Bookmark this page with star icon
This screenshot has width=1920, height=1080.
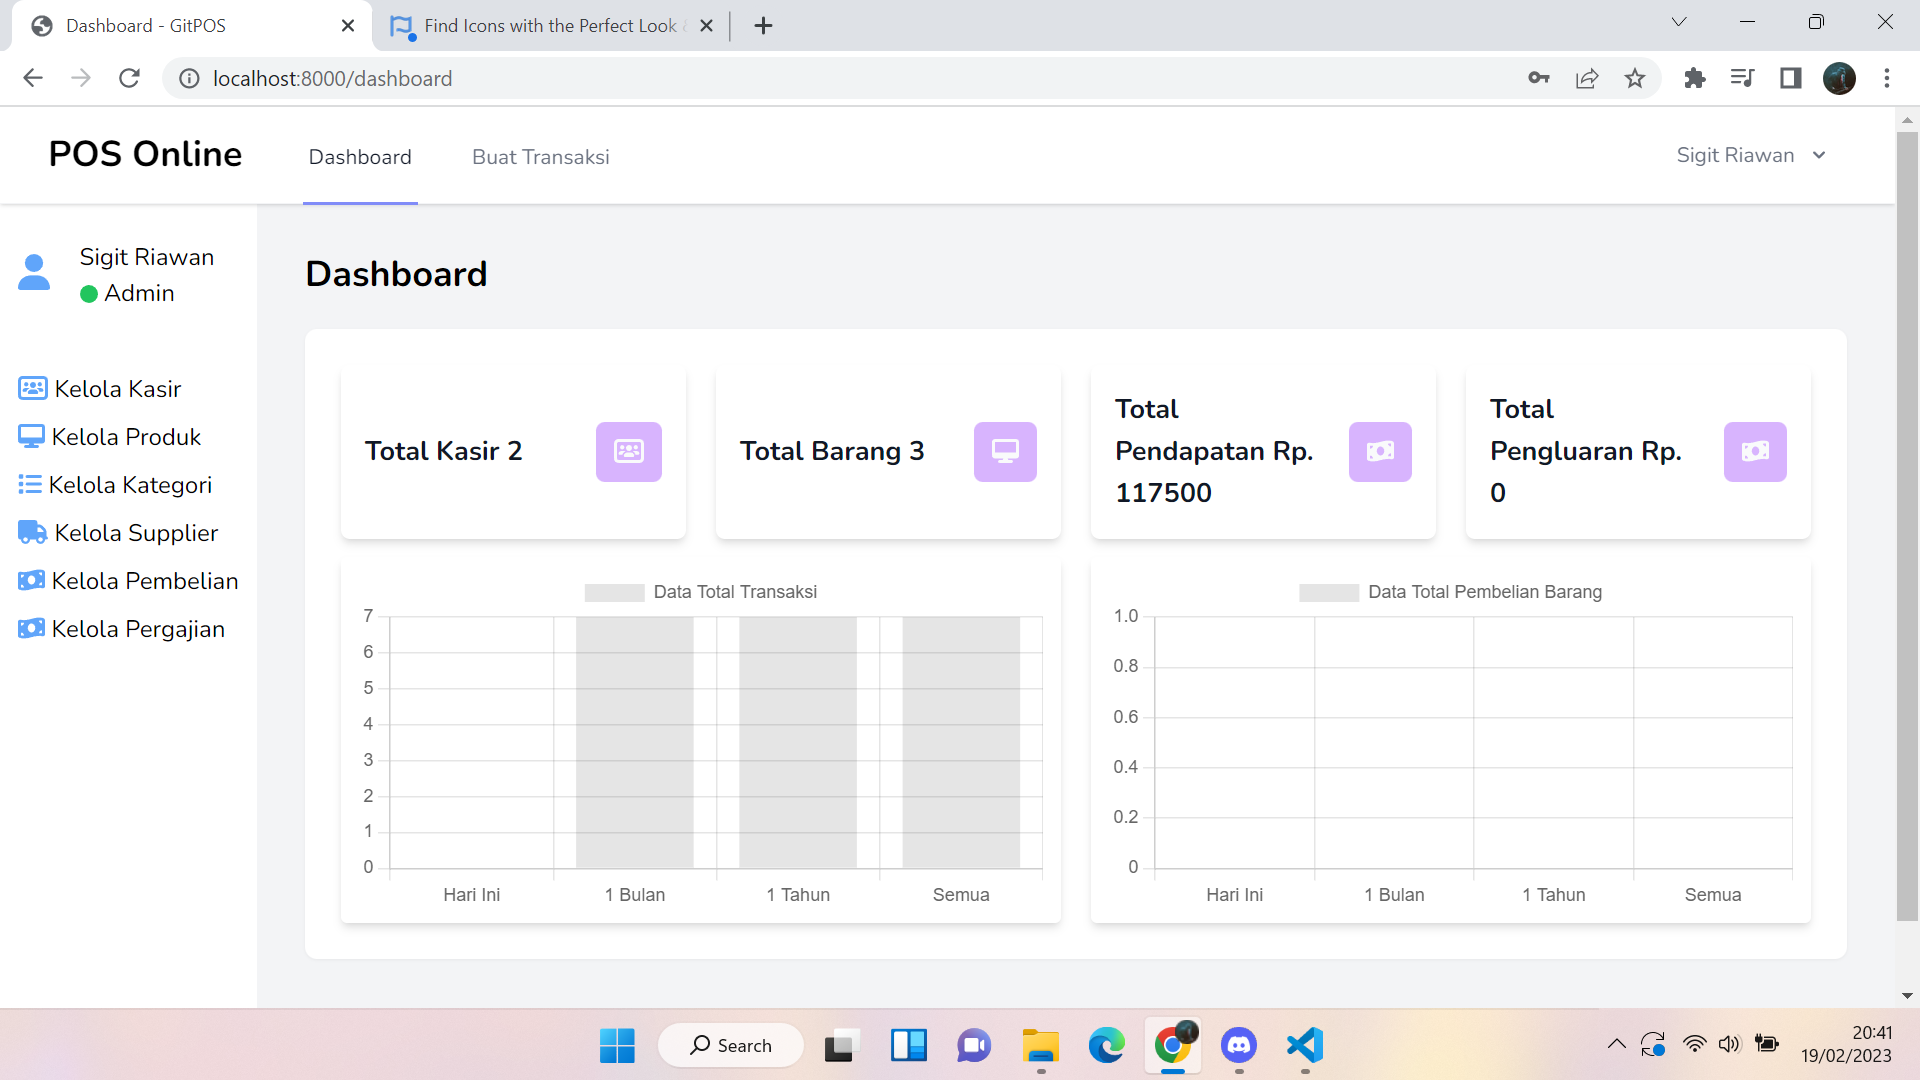[1635, 78]
